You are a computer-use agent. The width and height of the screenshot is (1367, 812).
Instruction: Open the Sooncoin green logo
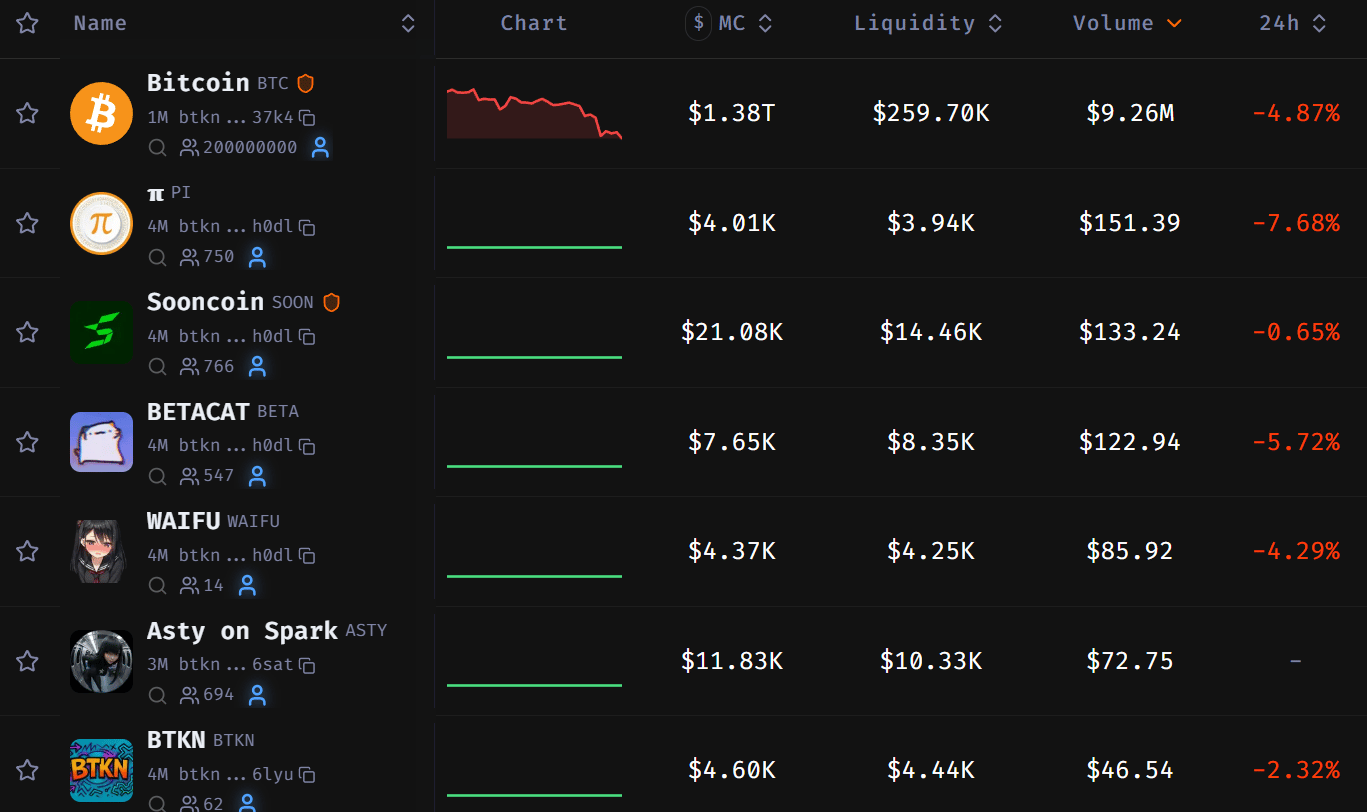pos(101,332)
